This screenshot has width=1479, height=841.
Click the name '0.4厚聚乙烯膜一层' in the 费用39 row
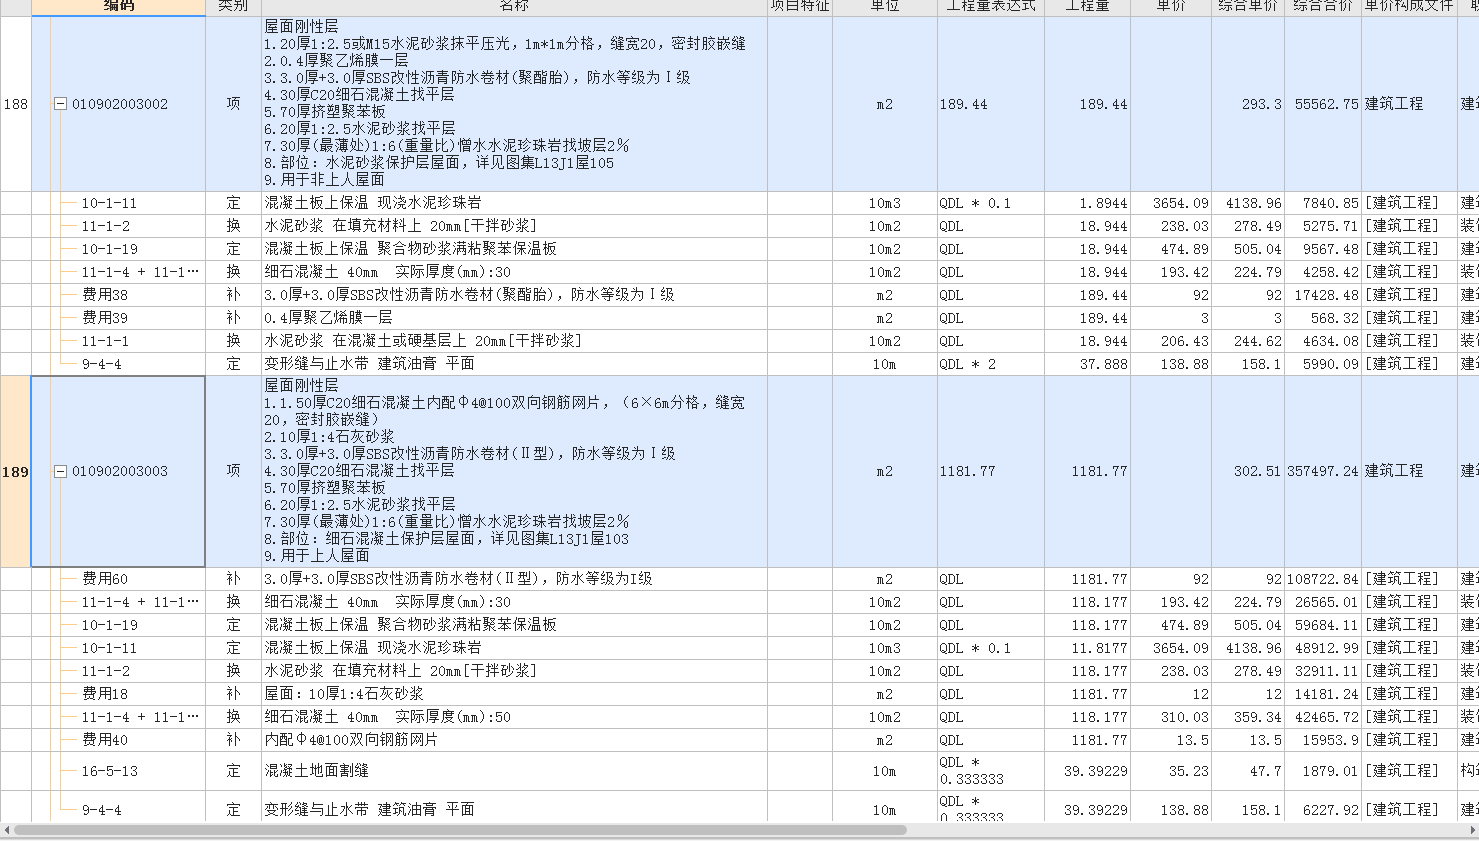pos(328,318)
